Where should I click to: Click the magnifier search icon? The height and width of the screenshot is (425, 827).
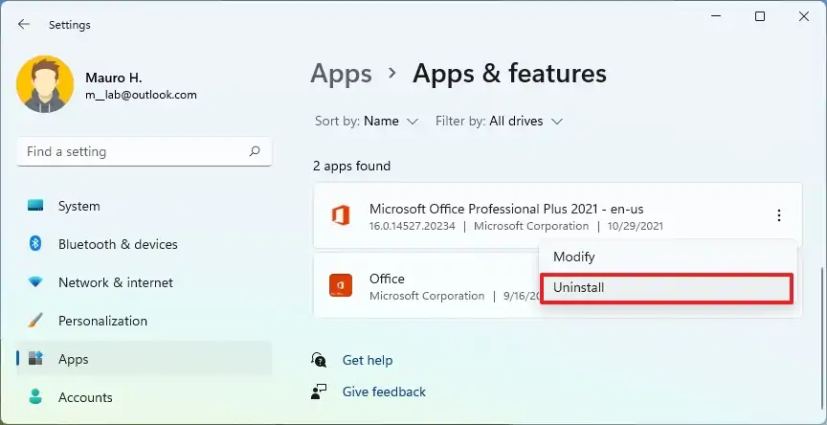254,151
